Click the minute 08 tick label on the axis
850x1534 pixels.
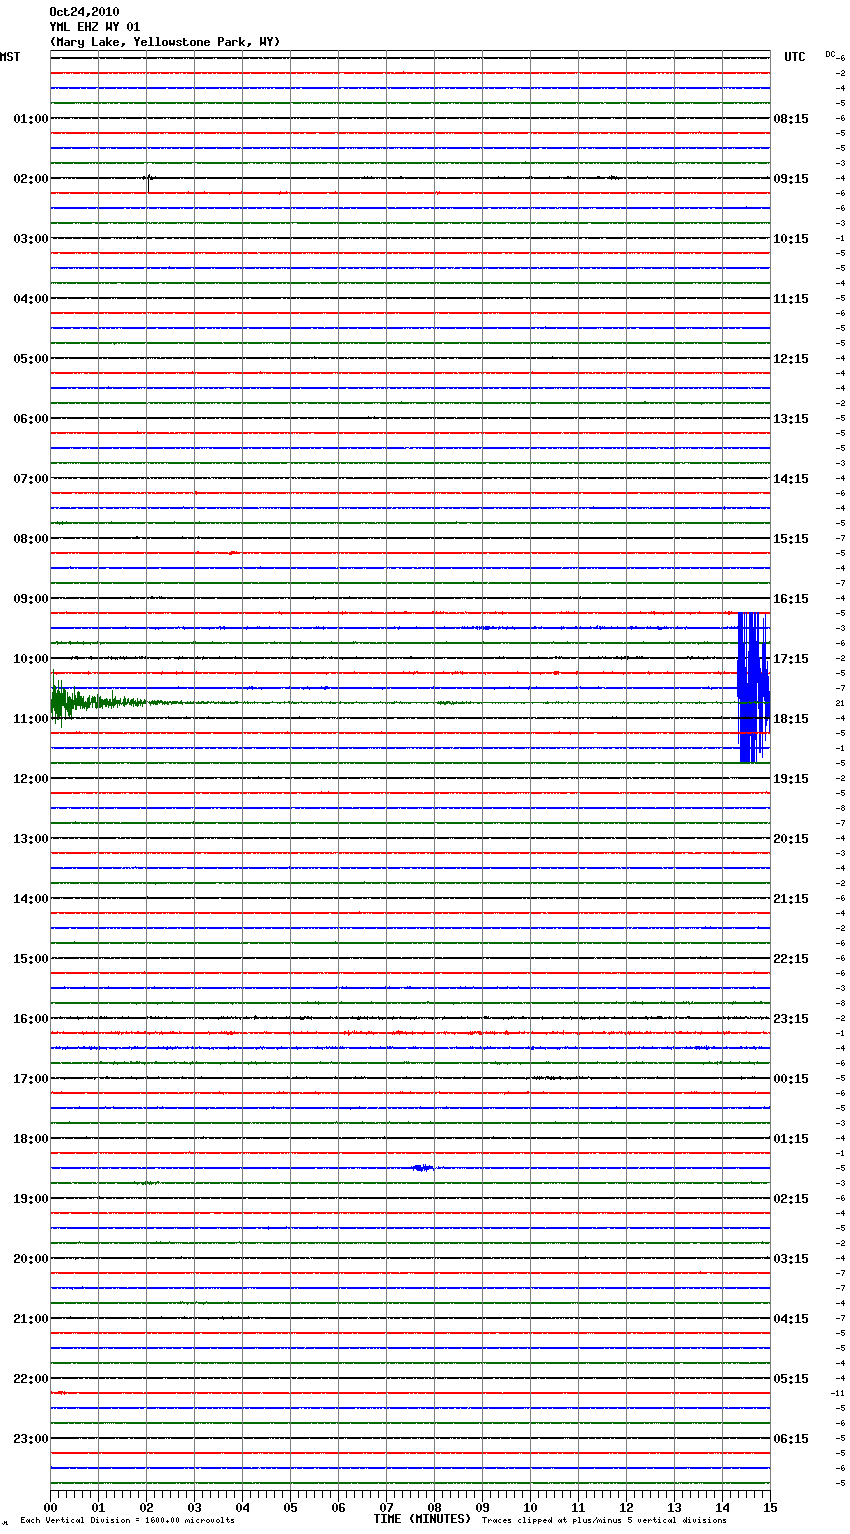click(x=434, y=1507)
